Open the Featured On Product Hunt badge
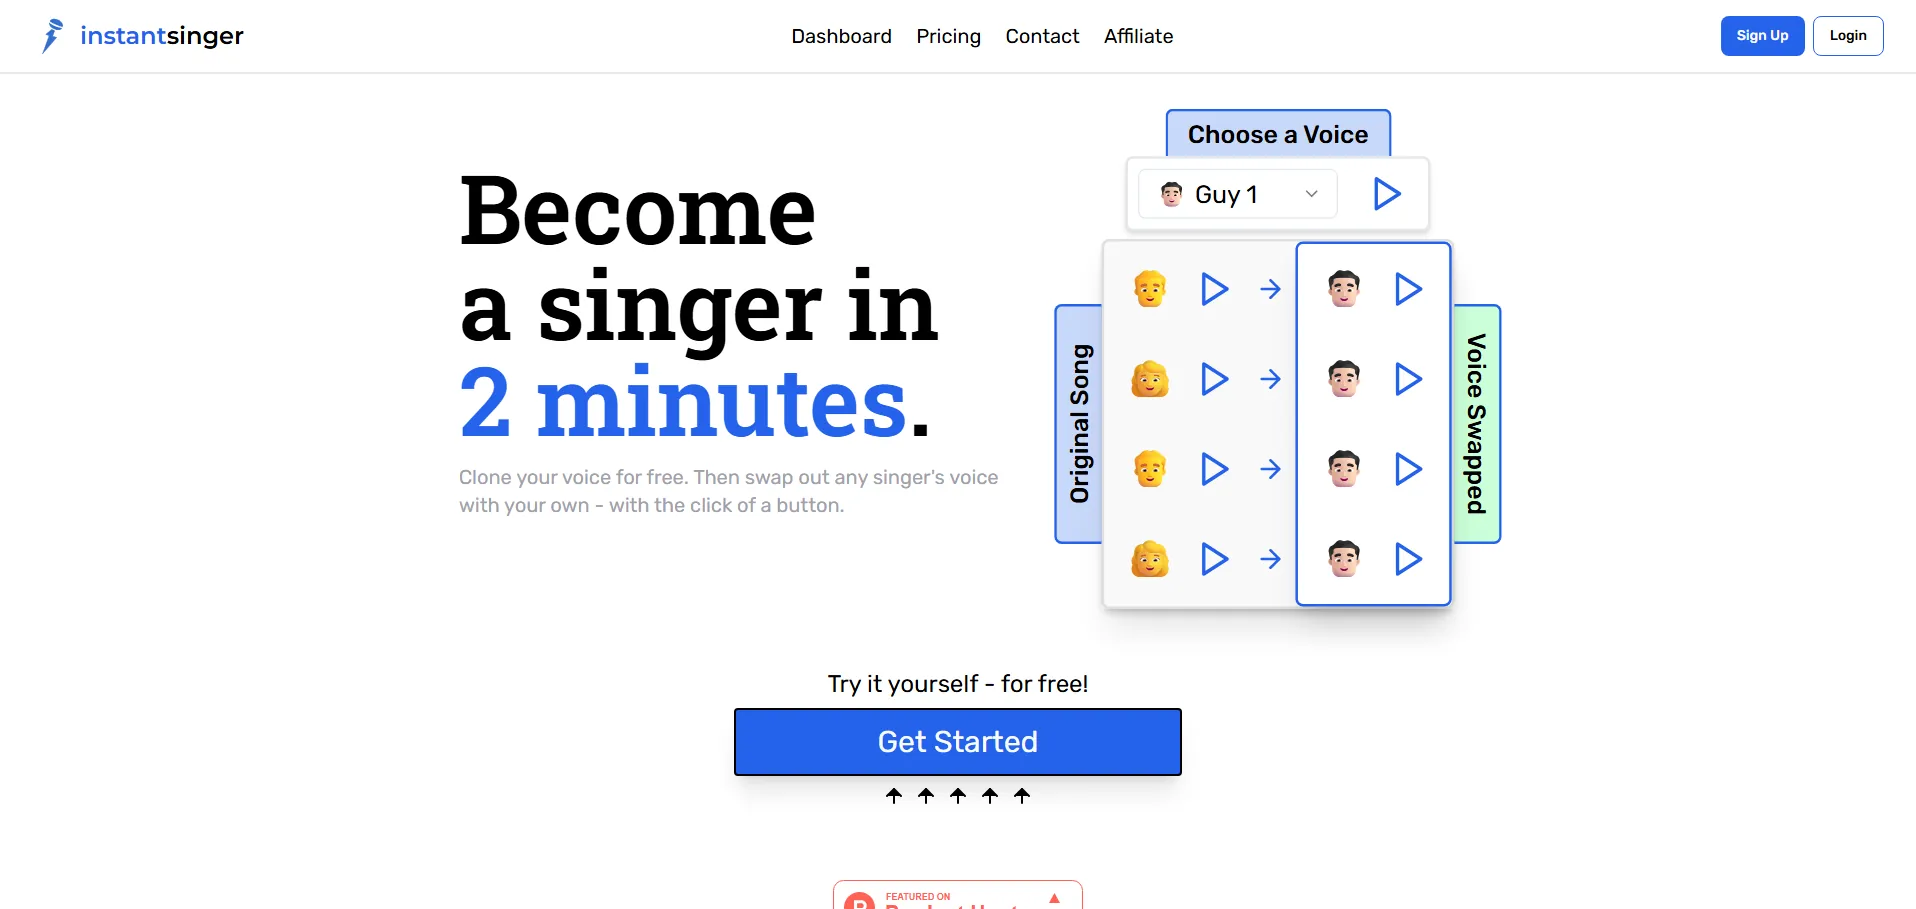 tap(958, 895)
